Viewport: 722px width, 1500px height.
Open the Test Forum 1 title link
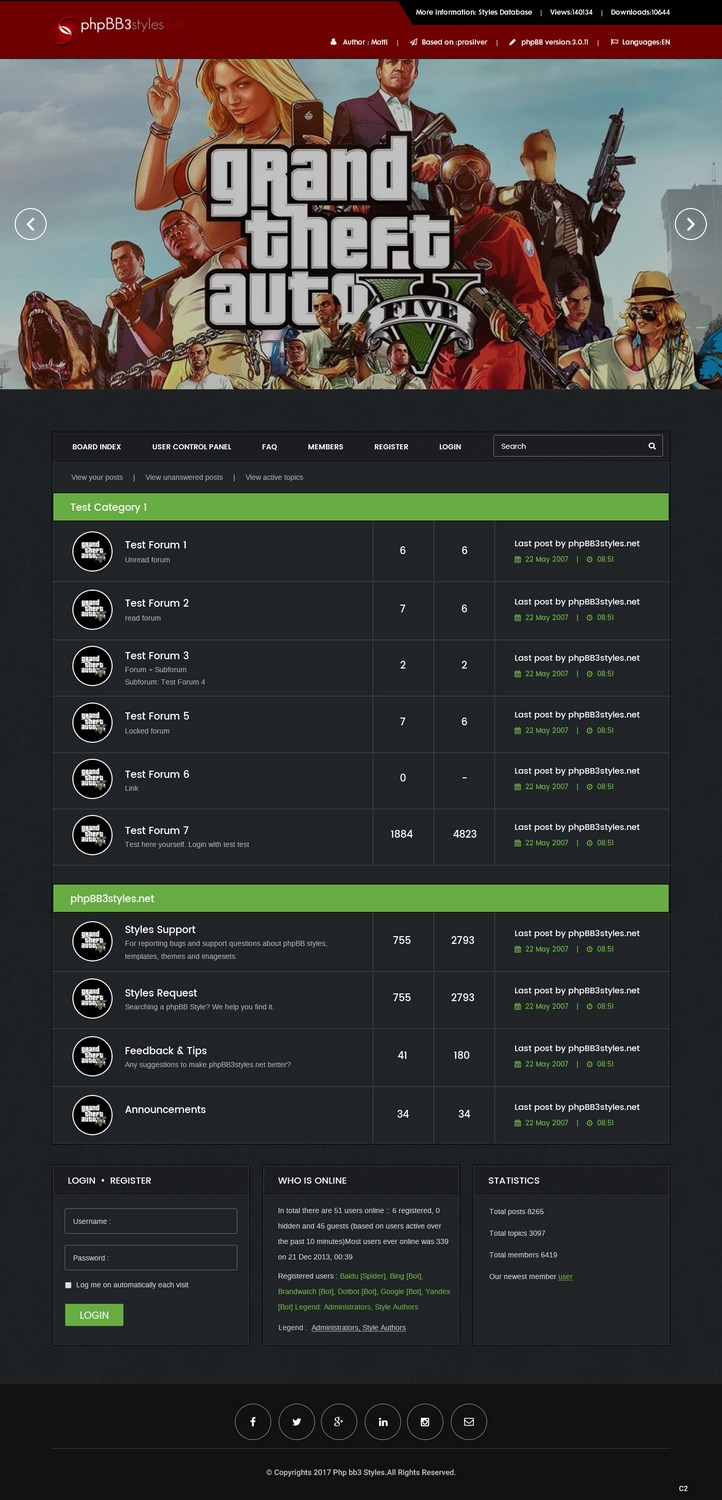coord(155,545)
